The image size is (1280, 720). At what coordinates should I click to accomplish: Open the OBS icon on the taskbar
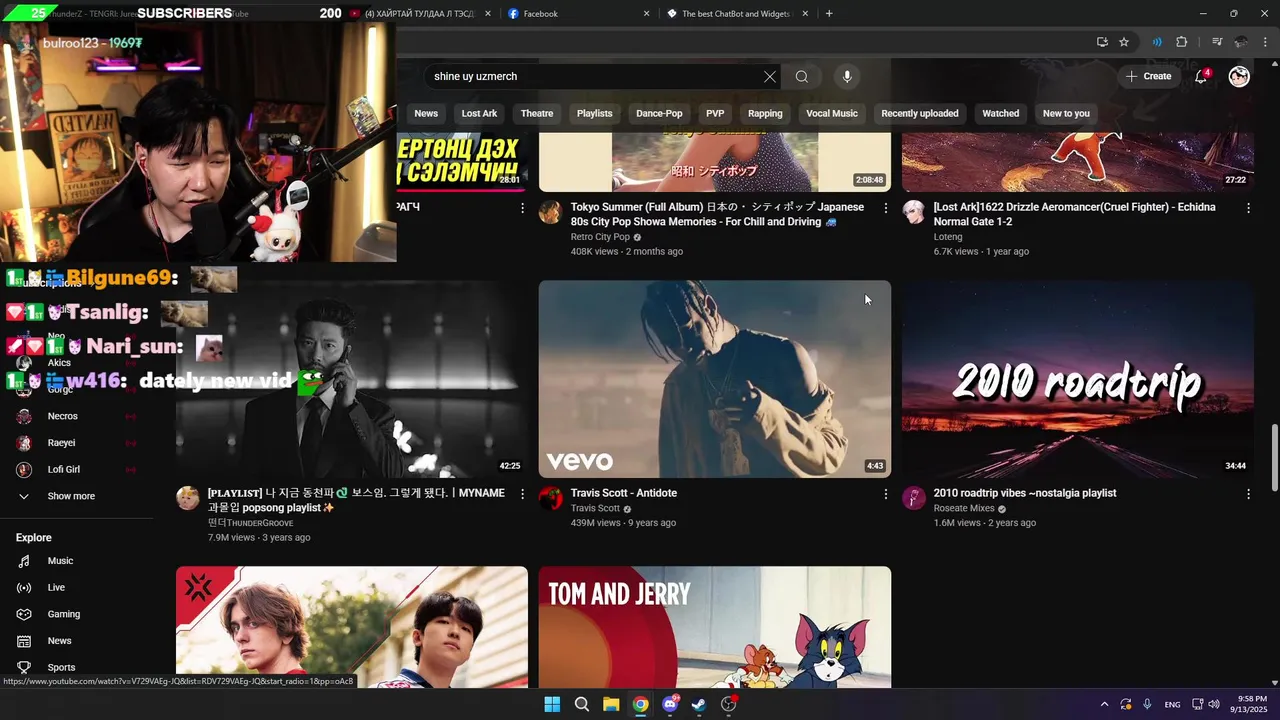pos(729,704)
